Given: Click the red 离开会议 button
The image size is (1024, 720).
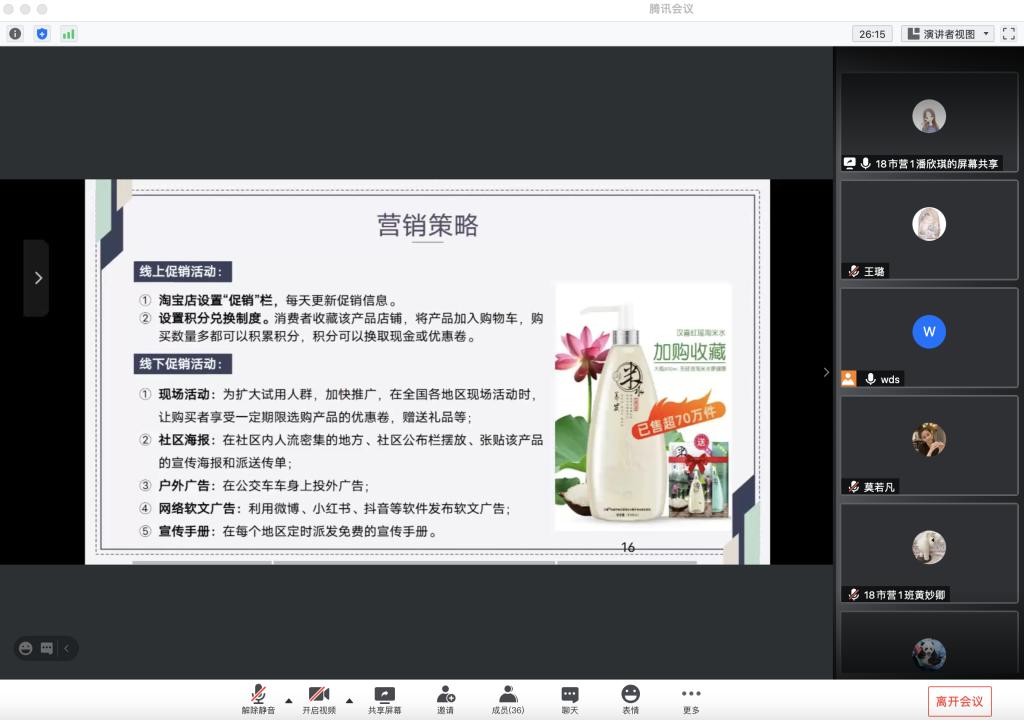Looking at the screenshot, I should (x=959, y=701).
